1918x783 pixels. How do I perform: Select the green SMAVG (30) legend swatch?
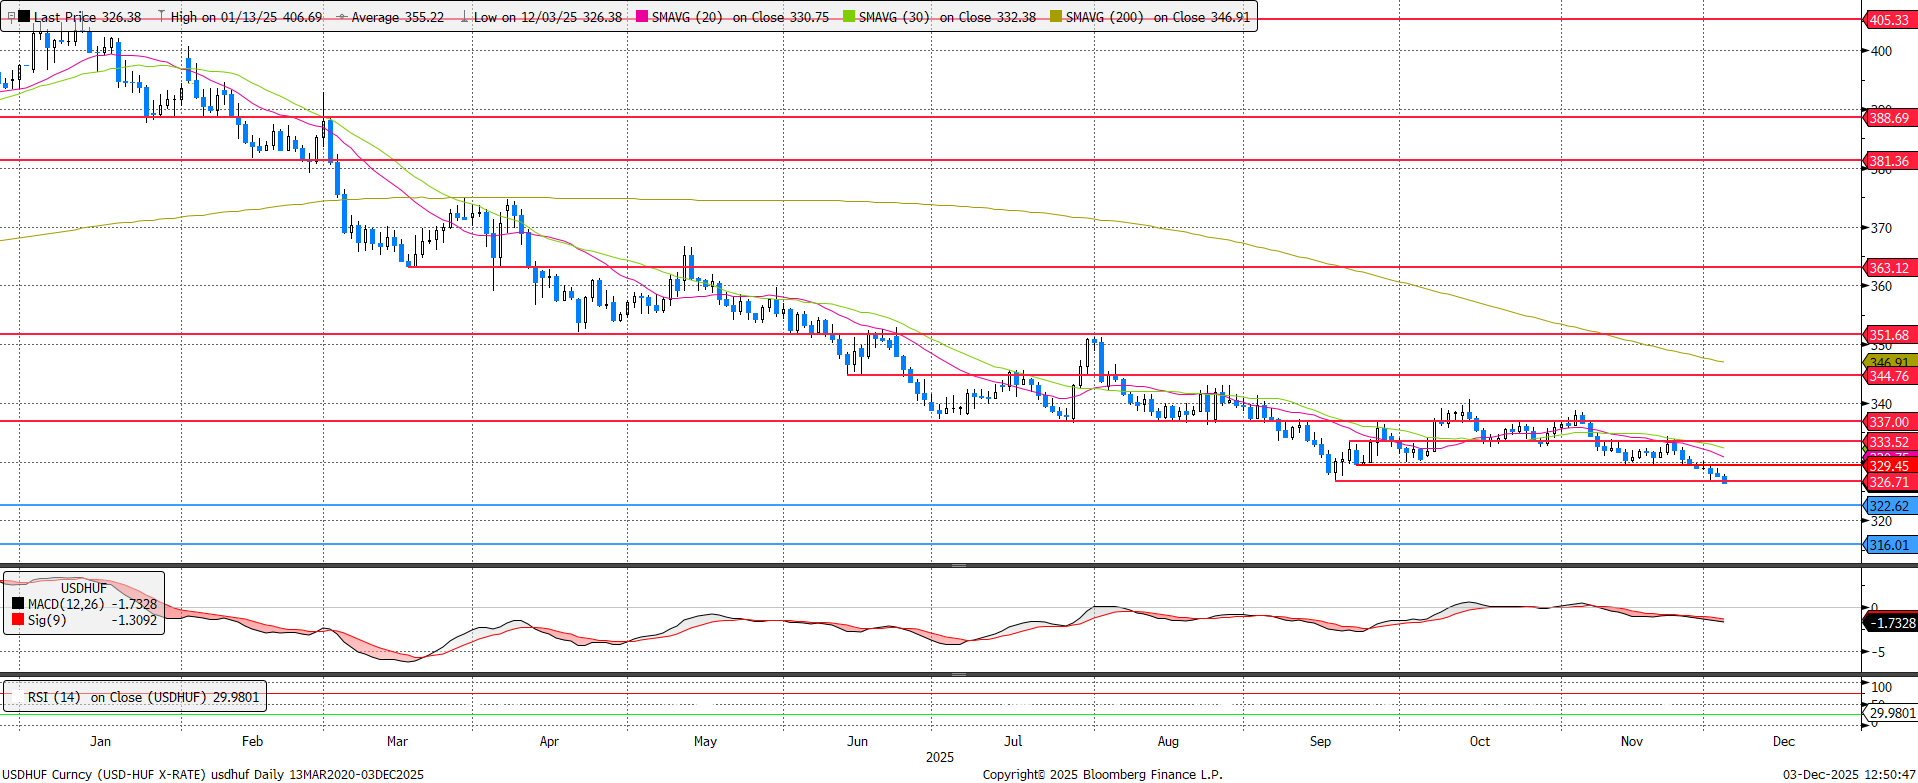pos(849,17)
